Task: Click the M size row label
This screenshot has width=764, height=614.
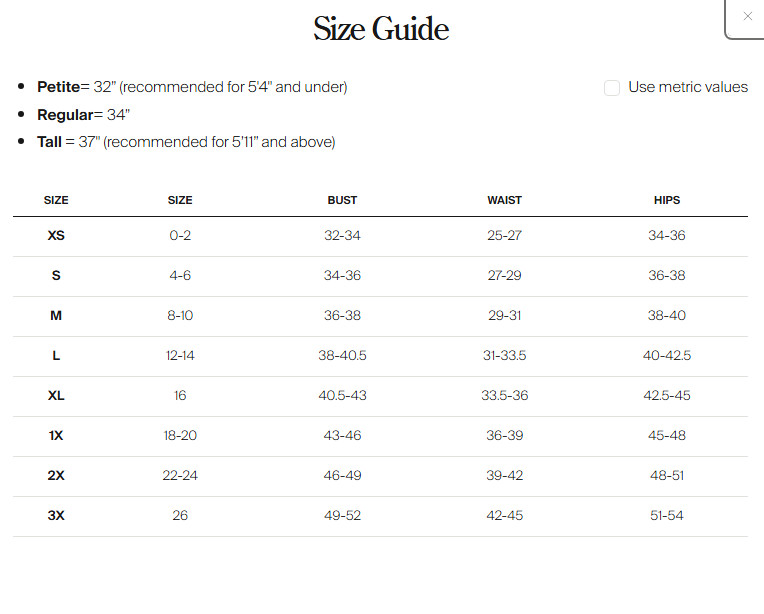Action: click(56, 316)
